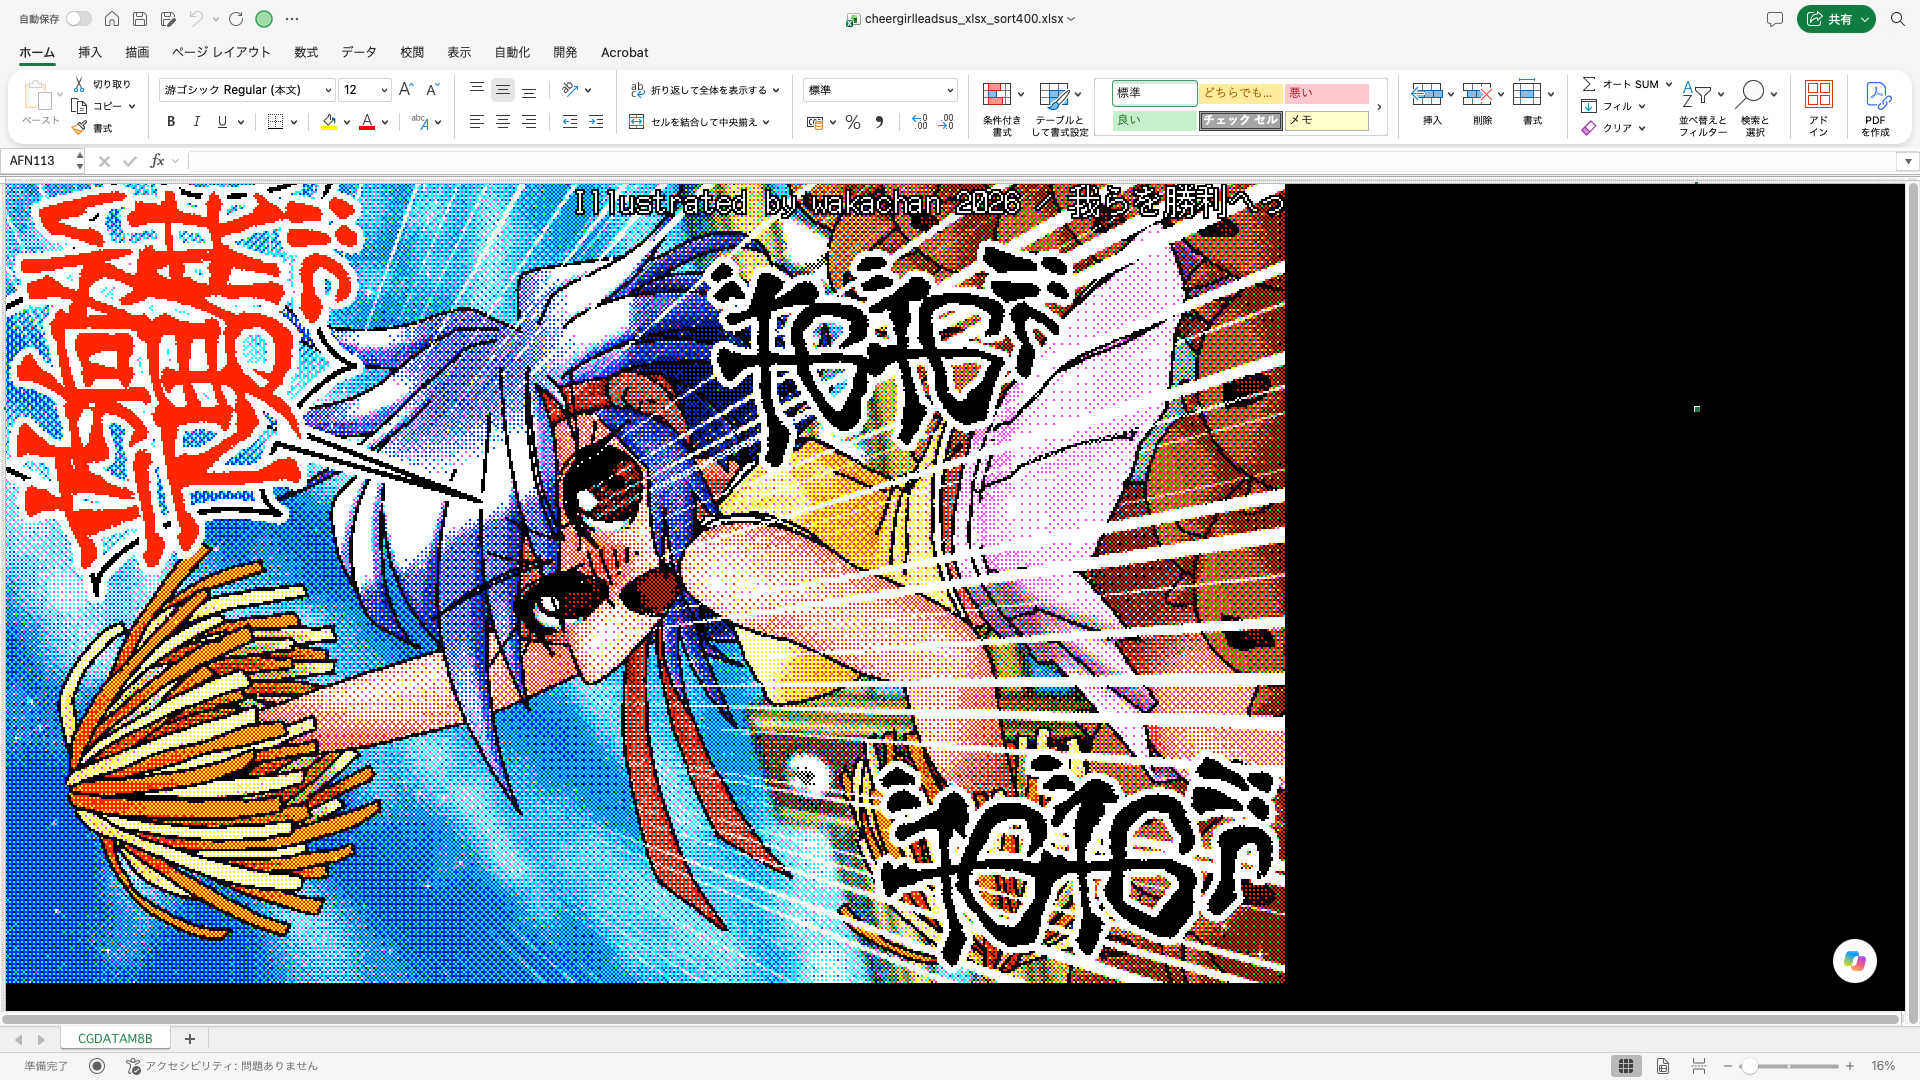This screenshot has width=1920, height=1080.
Task: Open the borders dropdown arrow
Action: (x=294, y=122)
